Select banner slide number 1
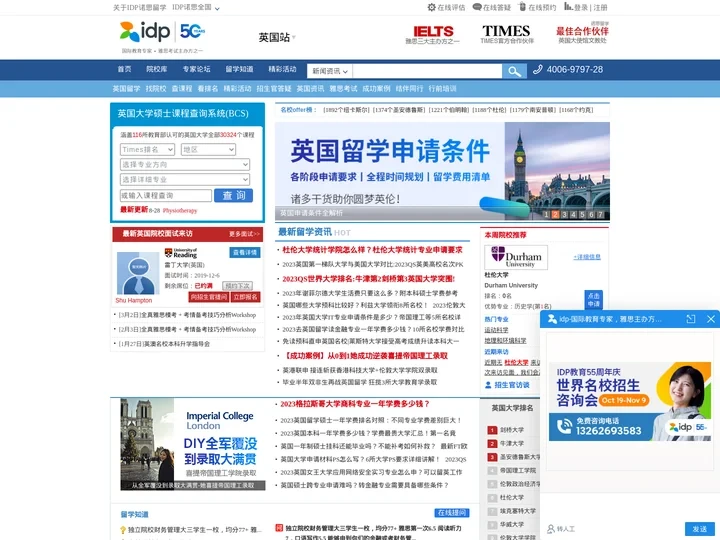This screenshot has width=720, height=540. coord(546,214)
